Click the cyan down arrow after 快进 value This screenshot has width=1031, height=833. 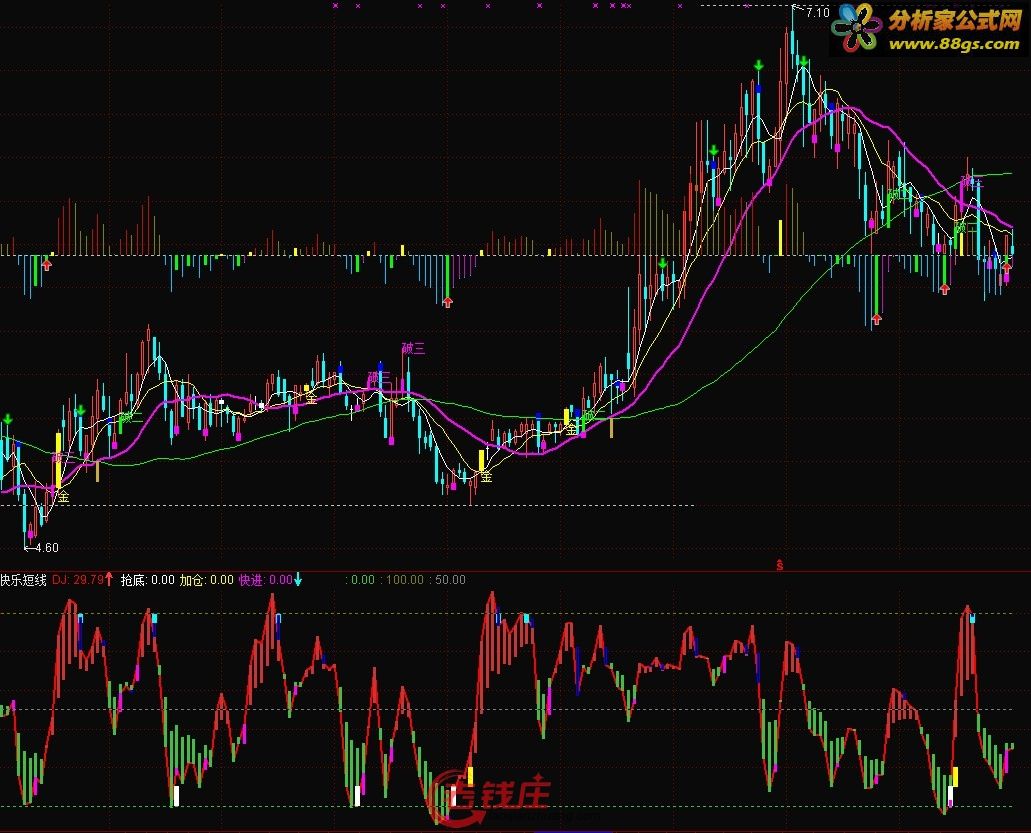click(x=298, y=580)
